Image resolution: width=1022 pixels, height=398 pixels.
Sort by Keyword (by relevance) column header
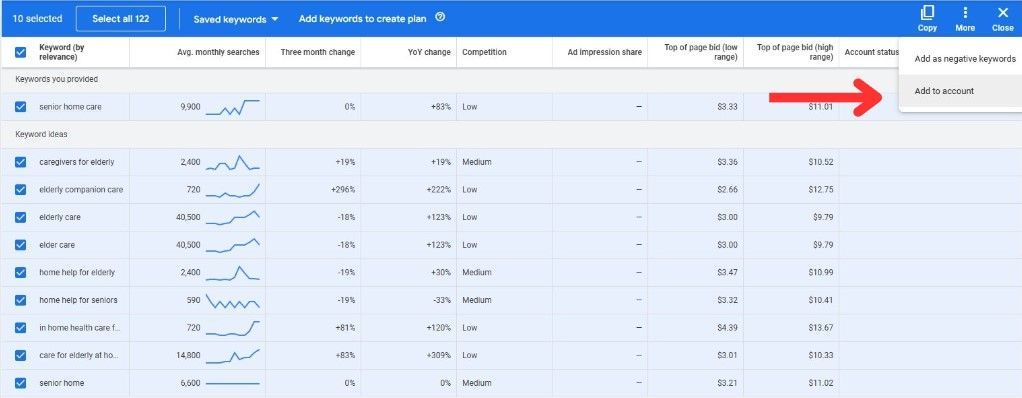tap(62, 52)
